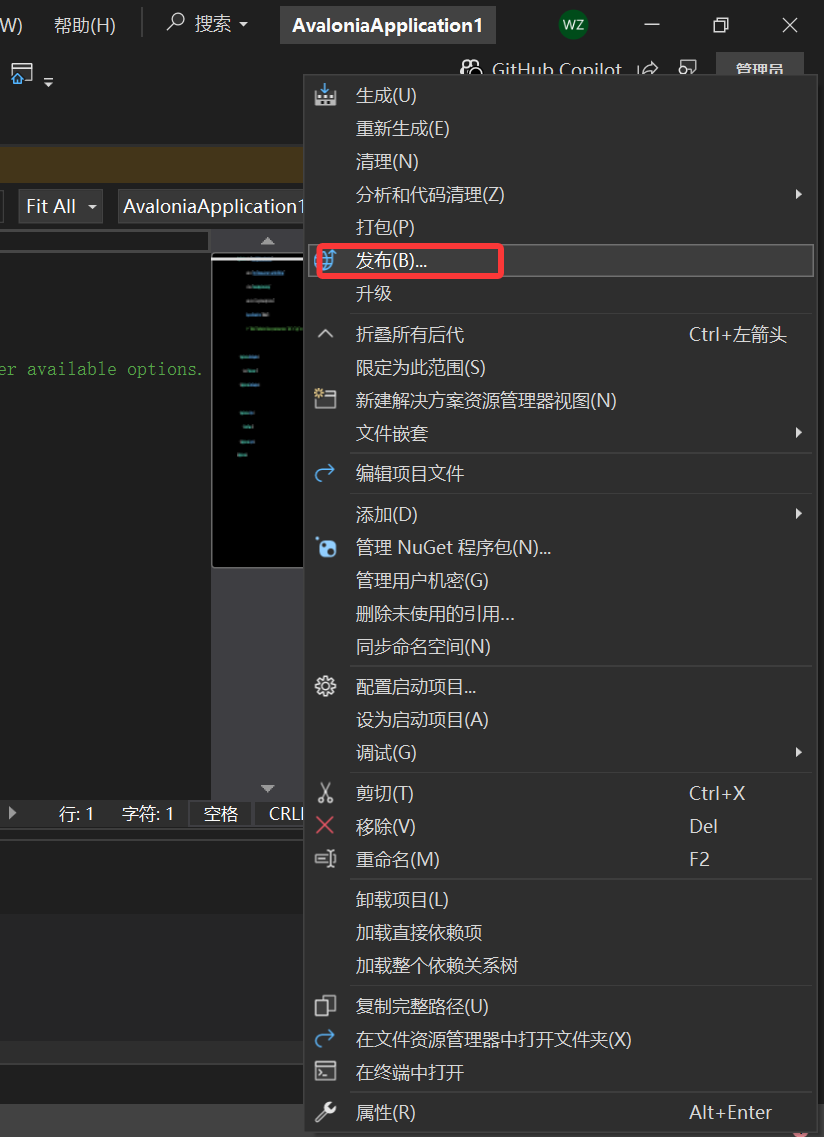Click the editor scroll up arrow
Image resolution: width=824 pixels, height=1137 pixels.
[268, 241]
